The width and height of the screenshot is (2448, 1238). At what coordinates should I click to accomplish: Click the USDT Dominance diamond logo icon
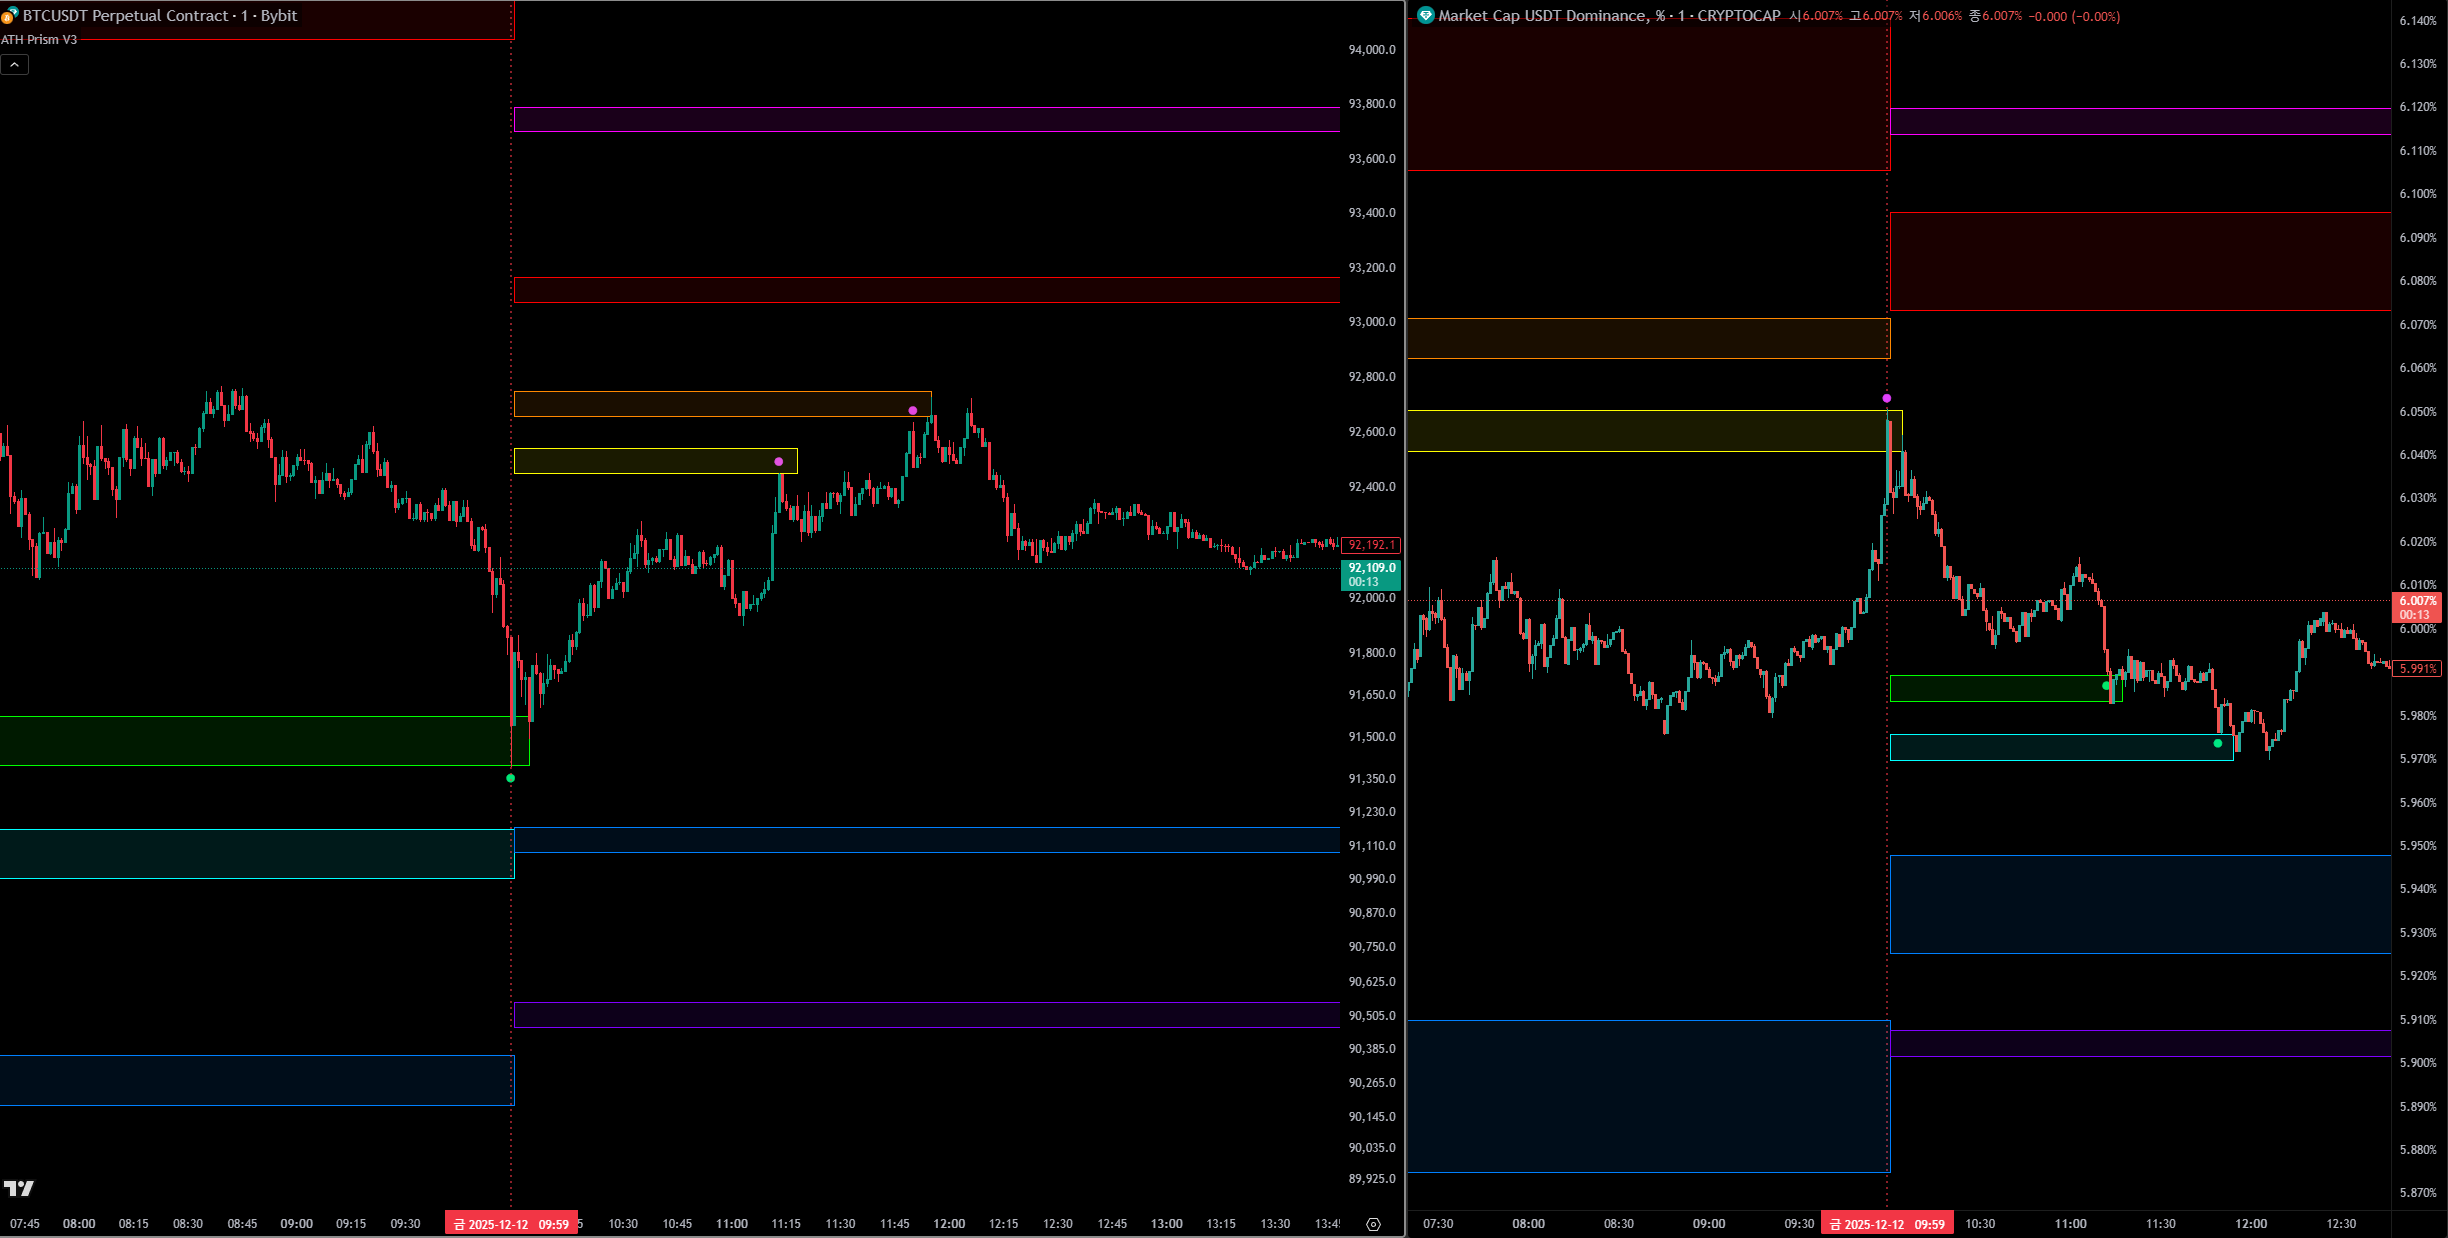[1426, 16]
